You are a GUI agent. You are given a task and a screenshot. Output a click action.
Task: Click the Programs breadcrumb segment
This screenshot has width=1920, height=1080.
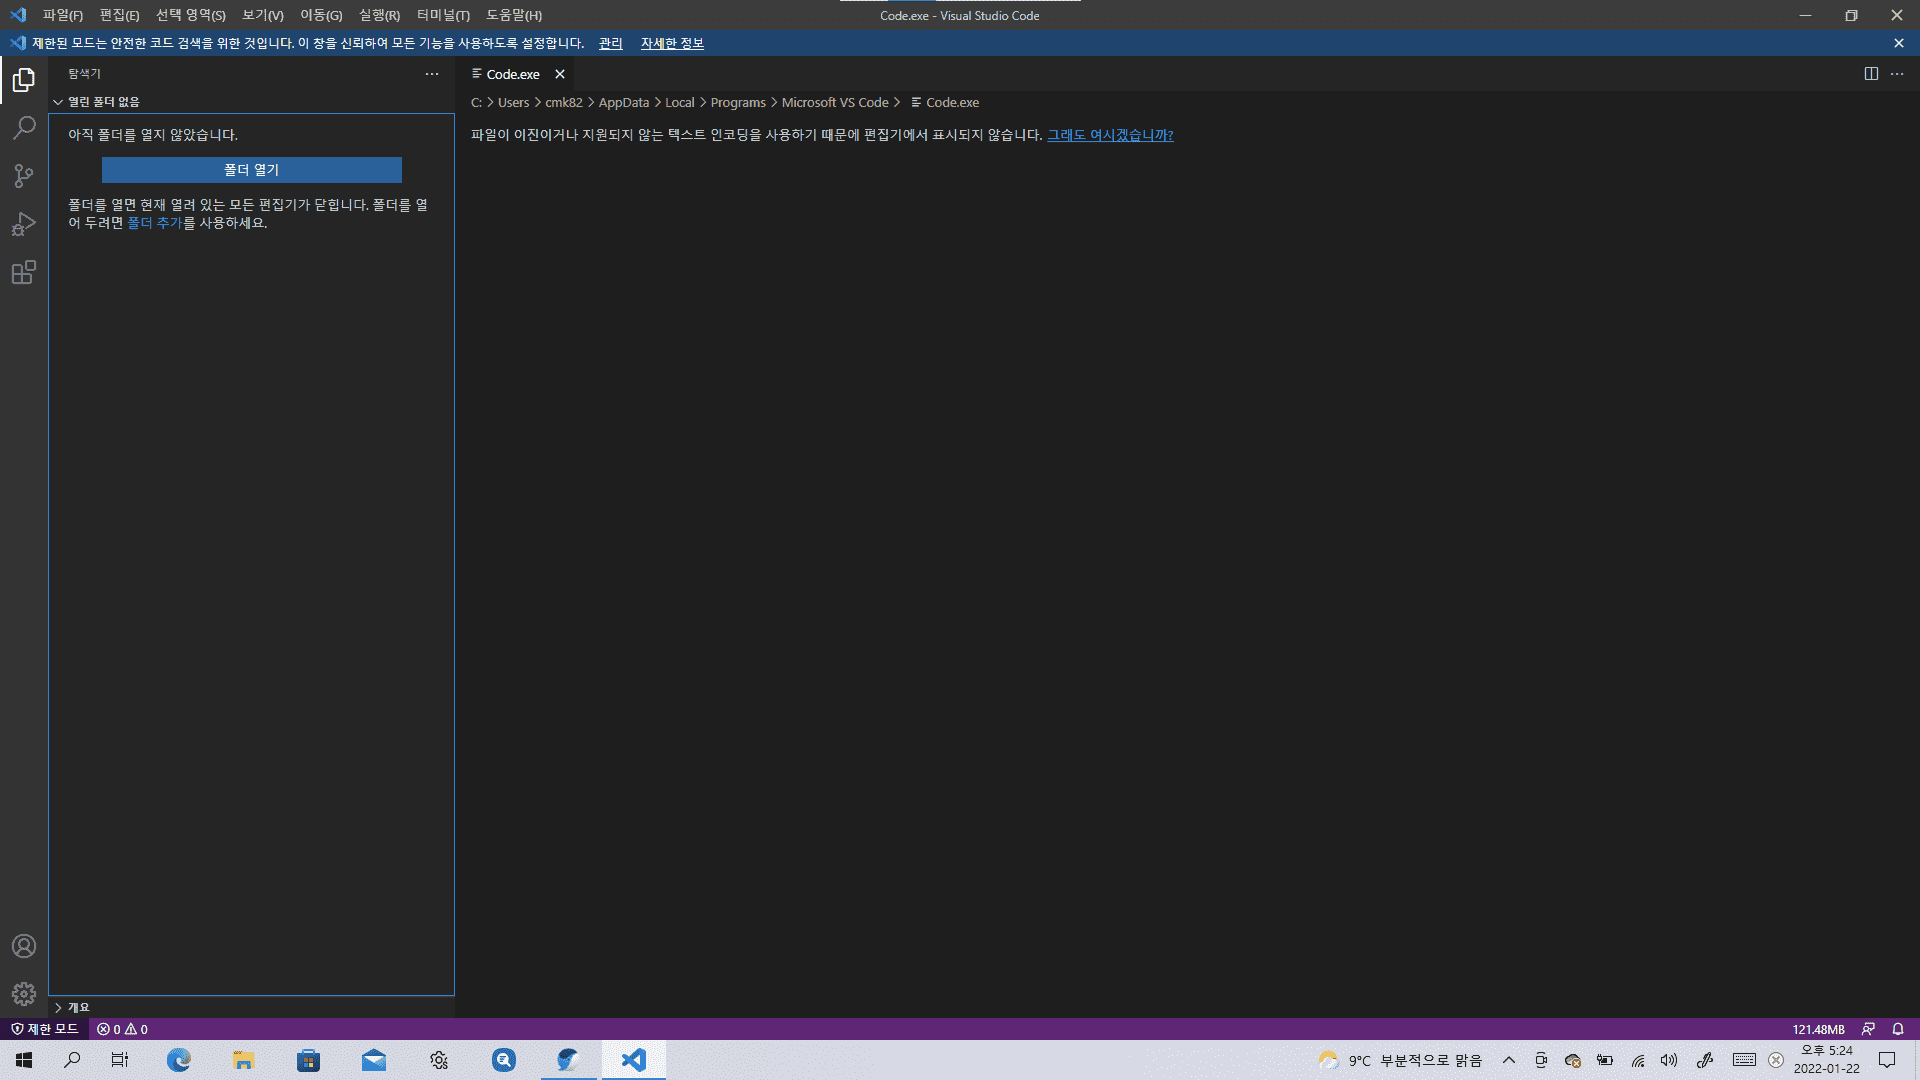pos(738,102)
